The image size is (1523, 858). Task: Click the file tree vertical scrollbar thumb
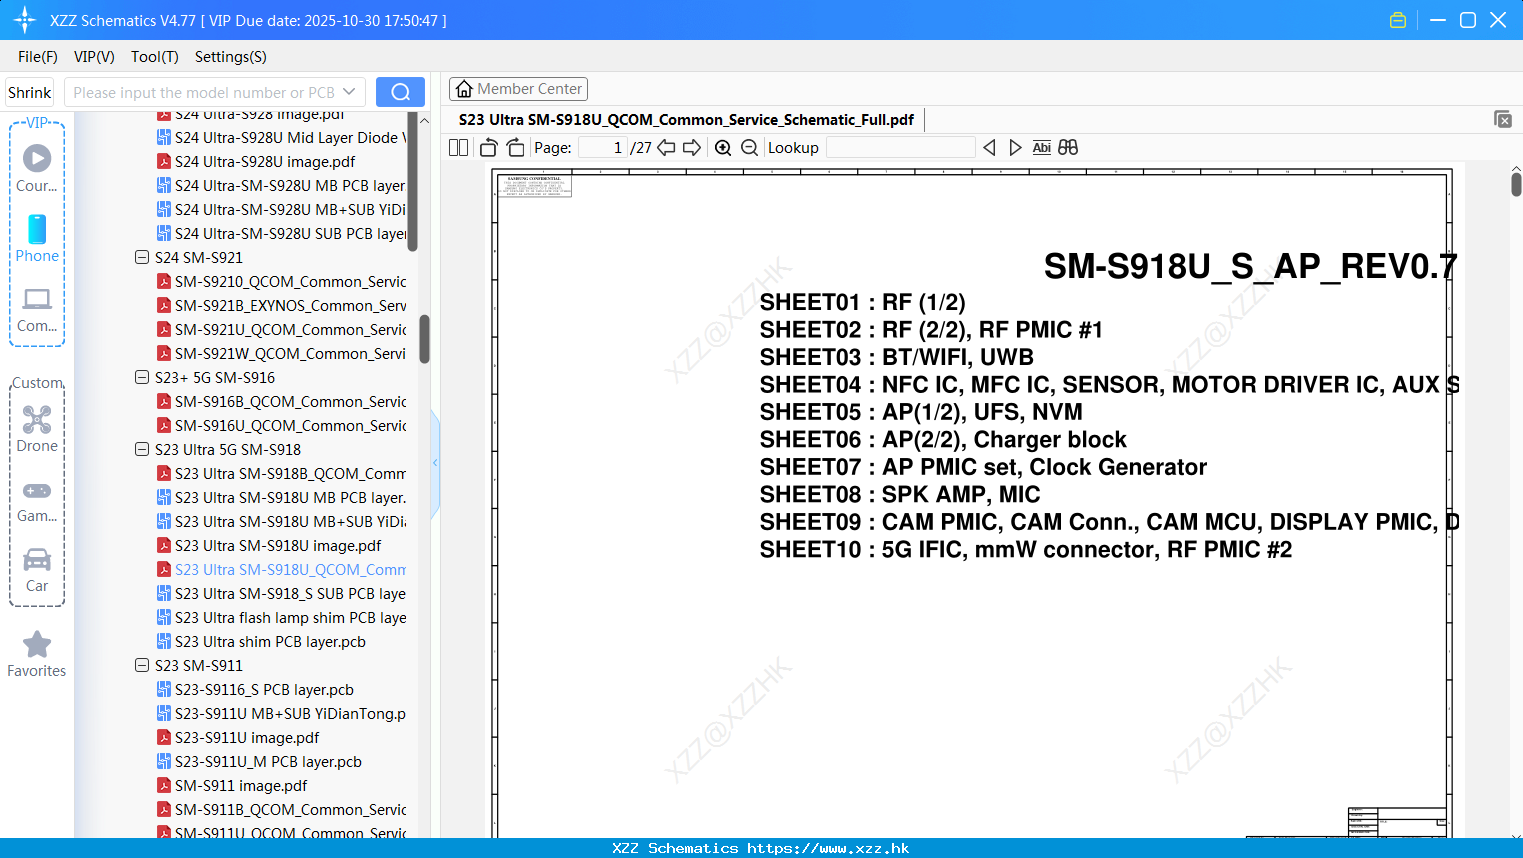click(x=424, y=339)
